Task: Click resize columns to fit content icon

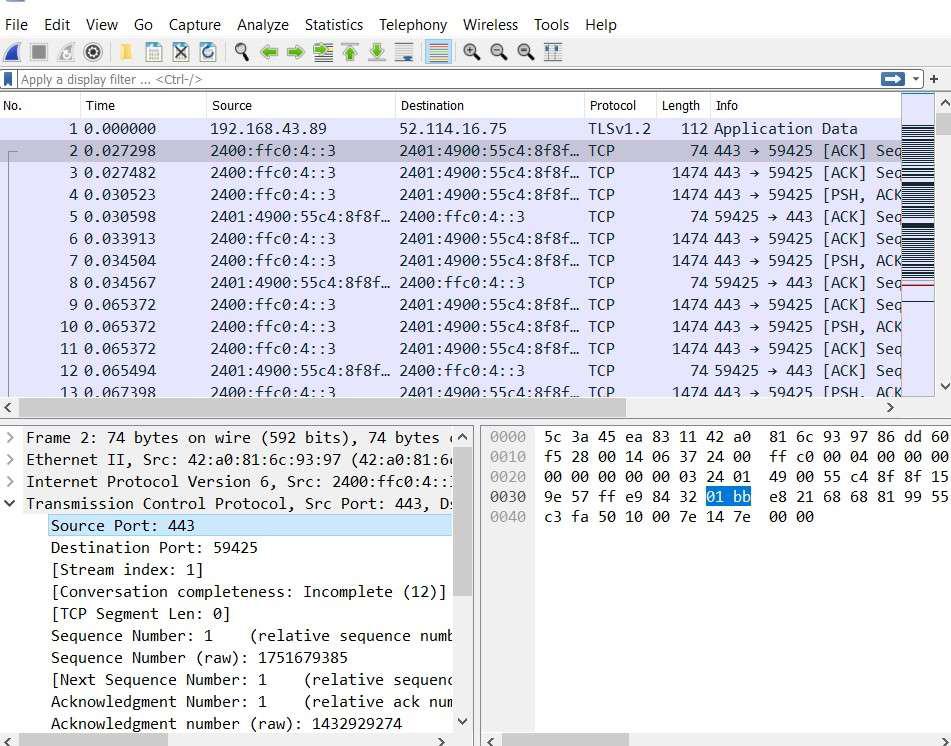Action: click(553, 53)
